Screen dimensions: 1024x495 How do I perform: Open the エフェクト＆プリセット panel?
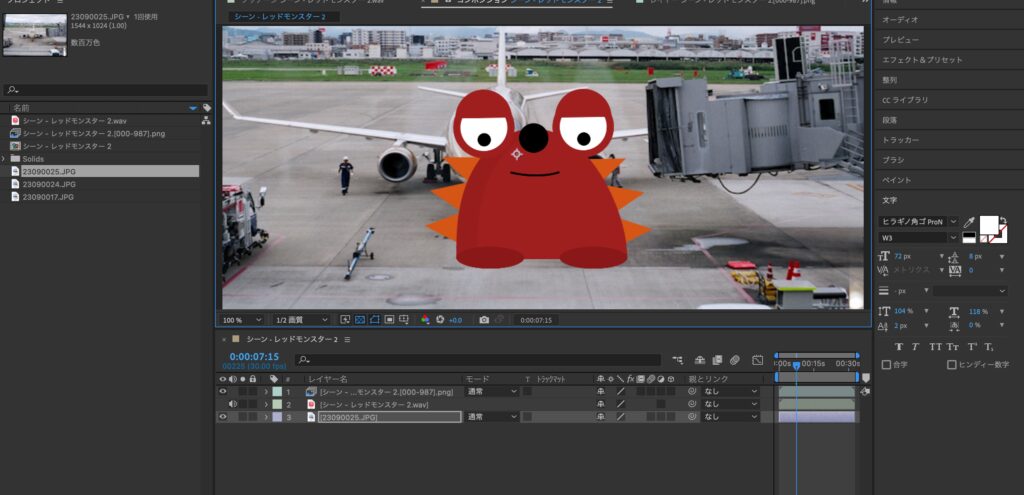coord(921,60)
